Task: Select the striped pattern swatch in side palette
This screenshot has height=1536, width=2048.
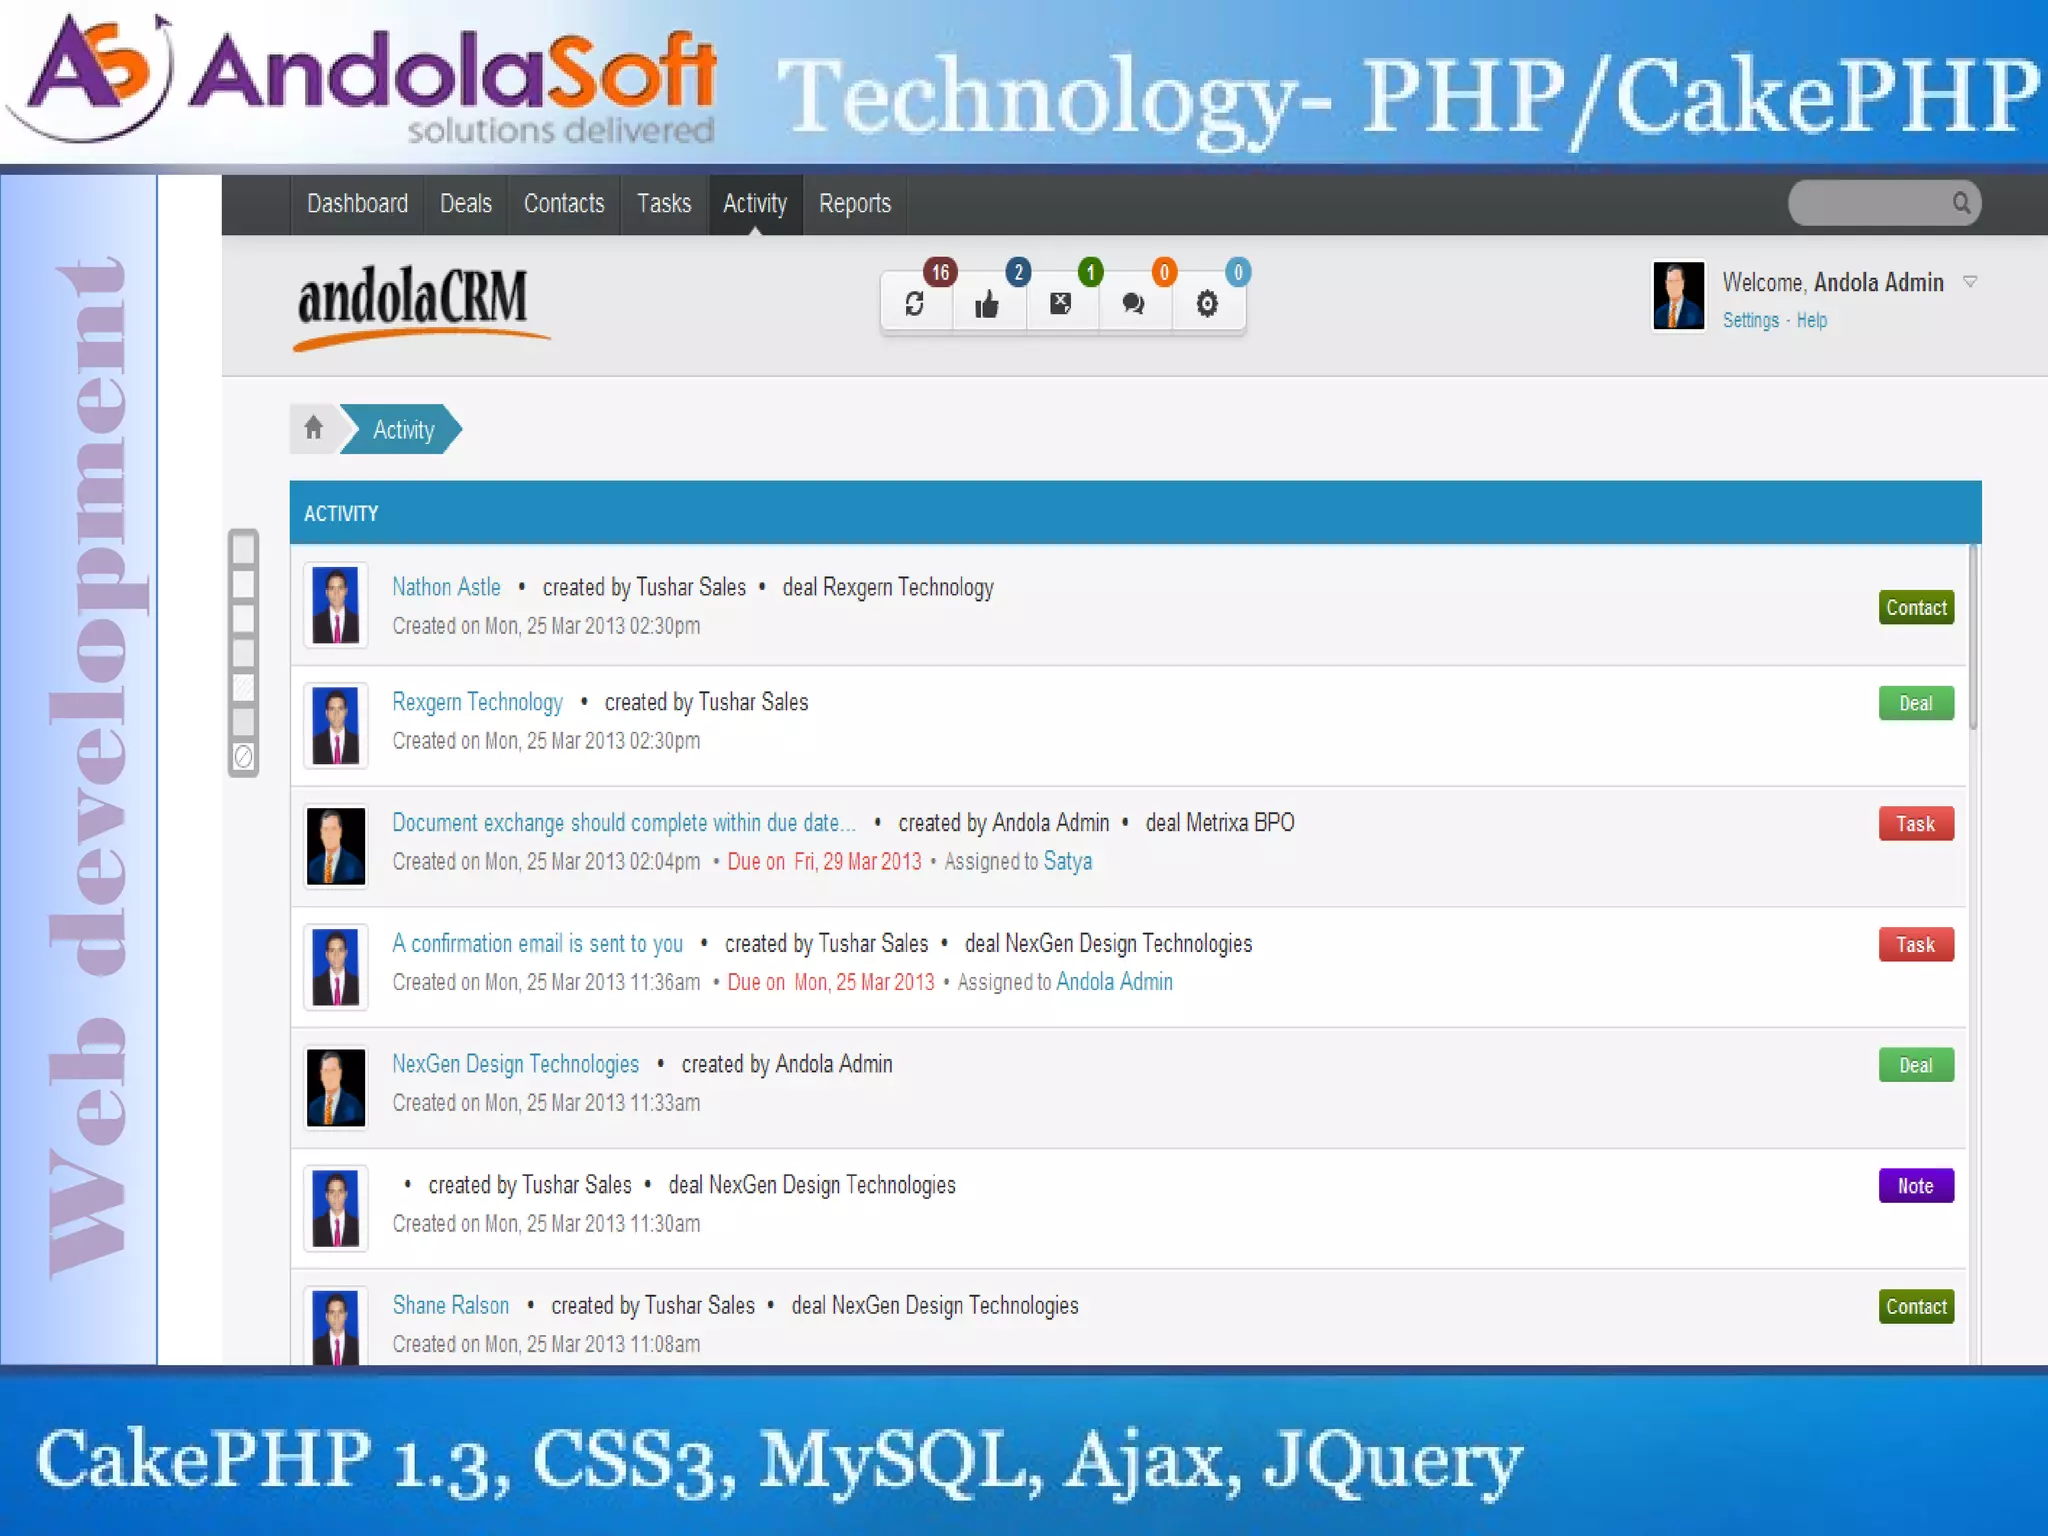Action: point(243,687)
